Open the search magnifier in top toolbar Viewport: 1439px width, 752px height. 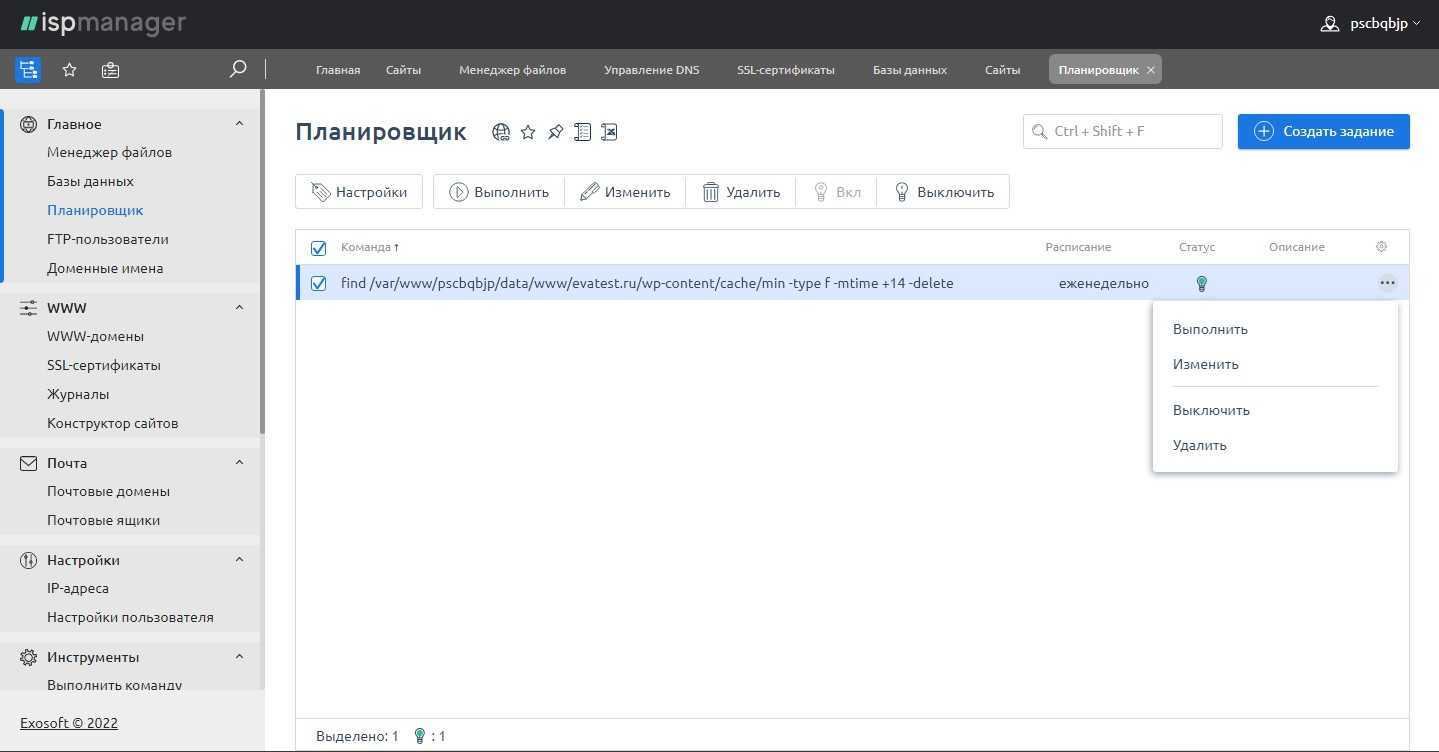pyautogui.click(x=238, y=69)
